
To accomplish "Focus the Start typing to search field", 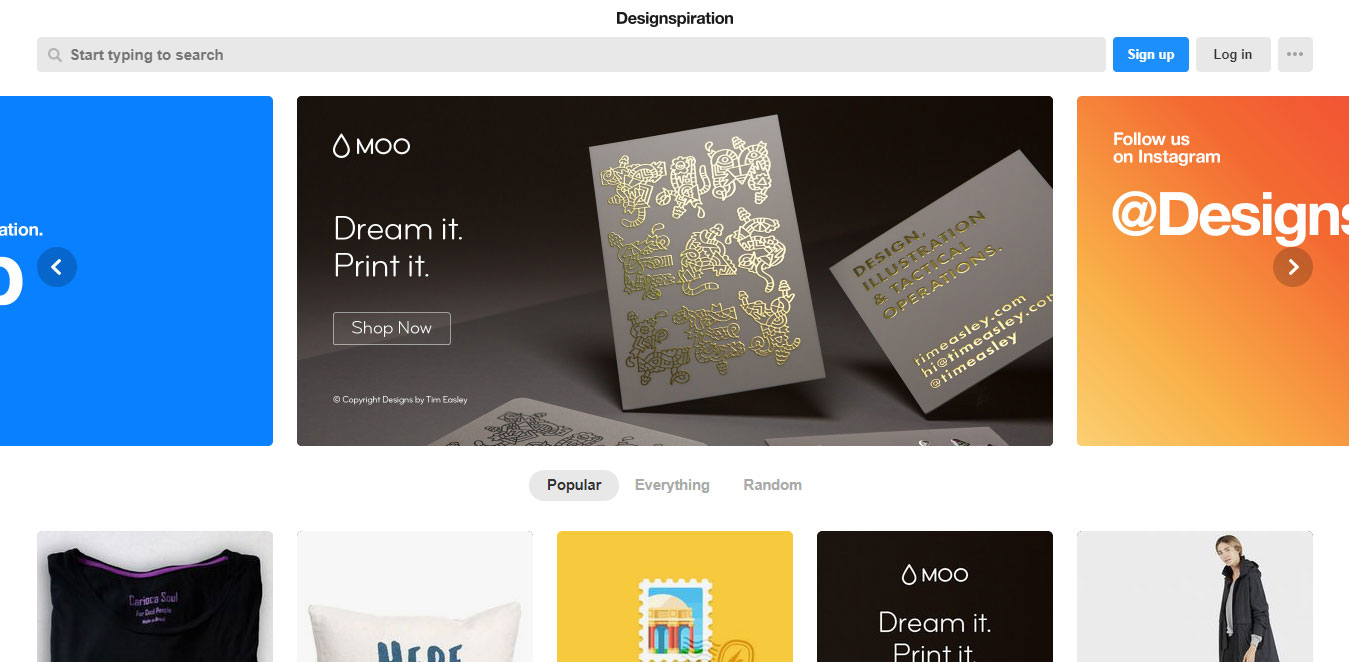I will (571, 54).
